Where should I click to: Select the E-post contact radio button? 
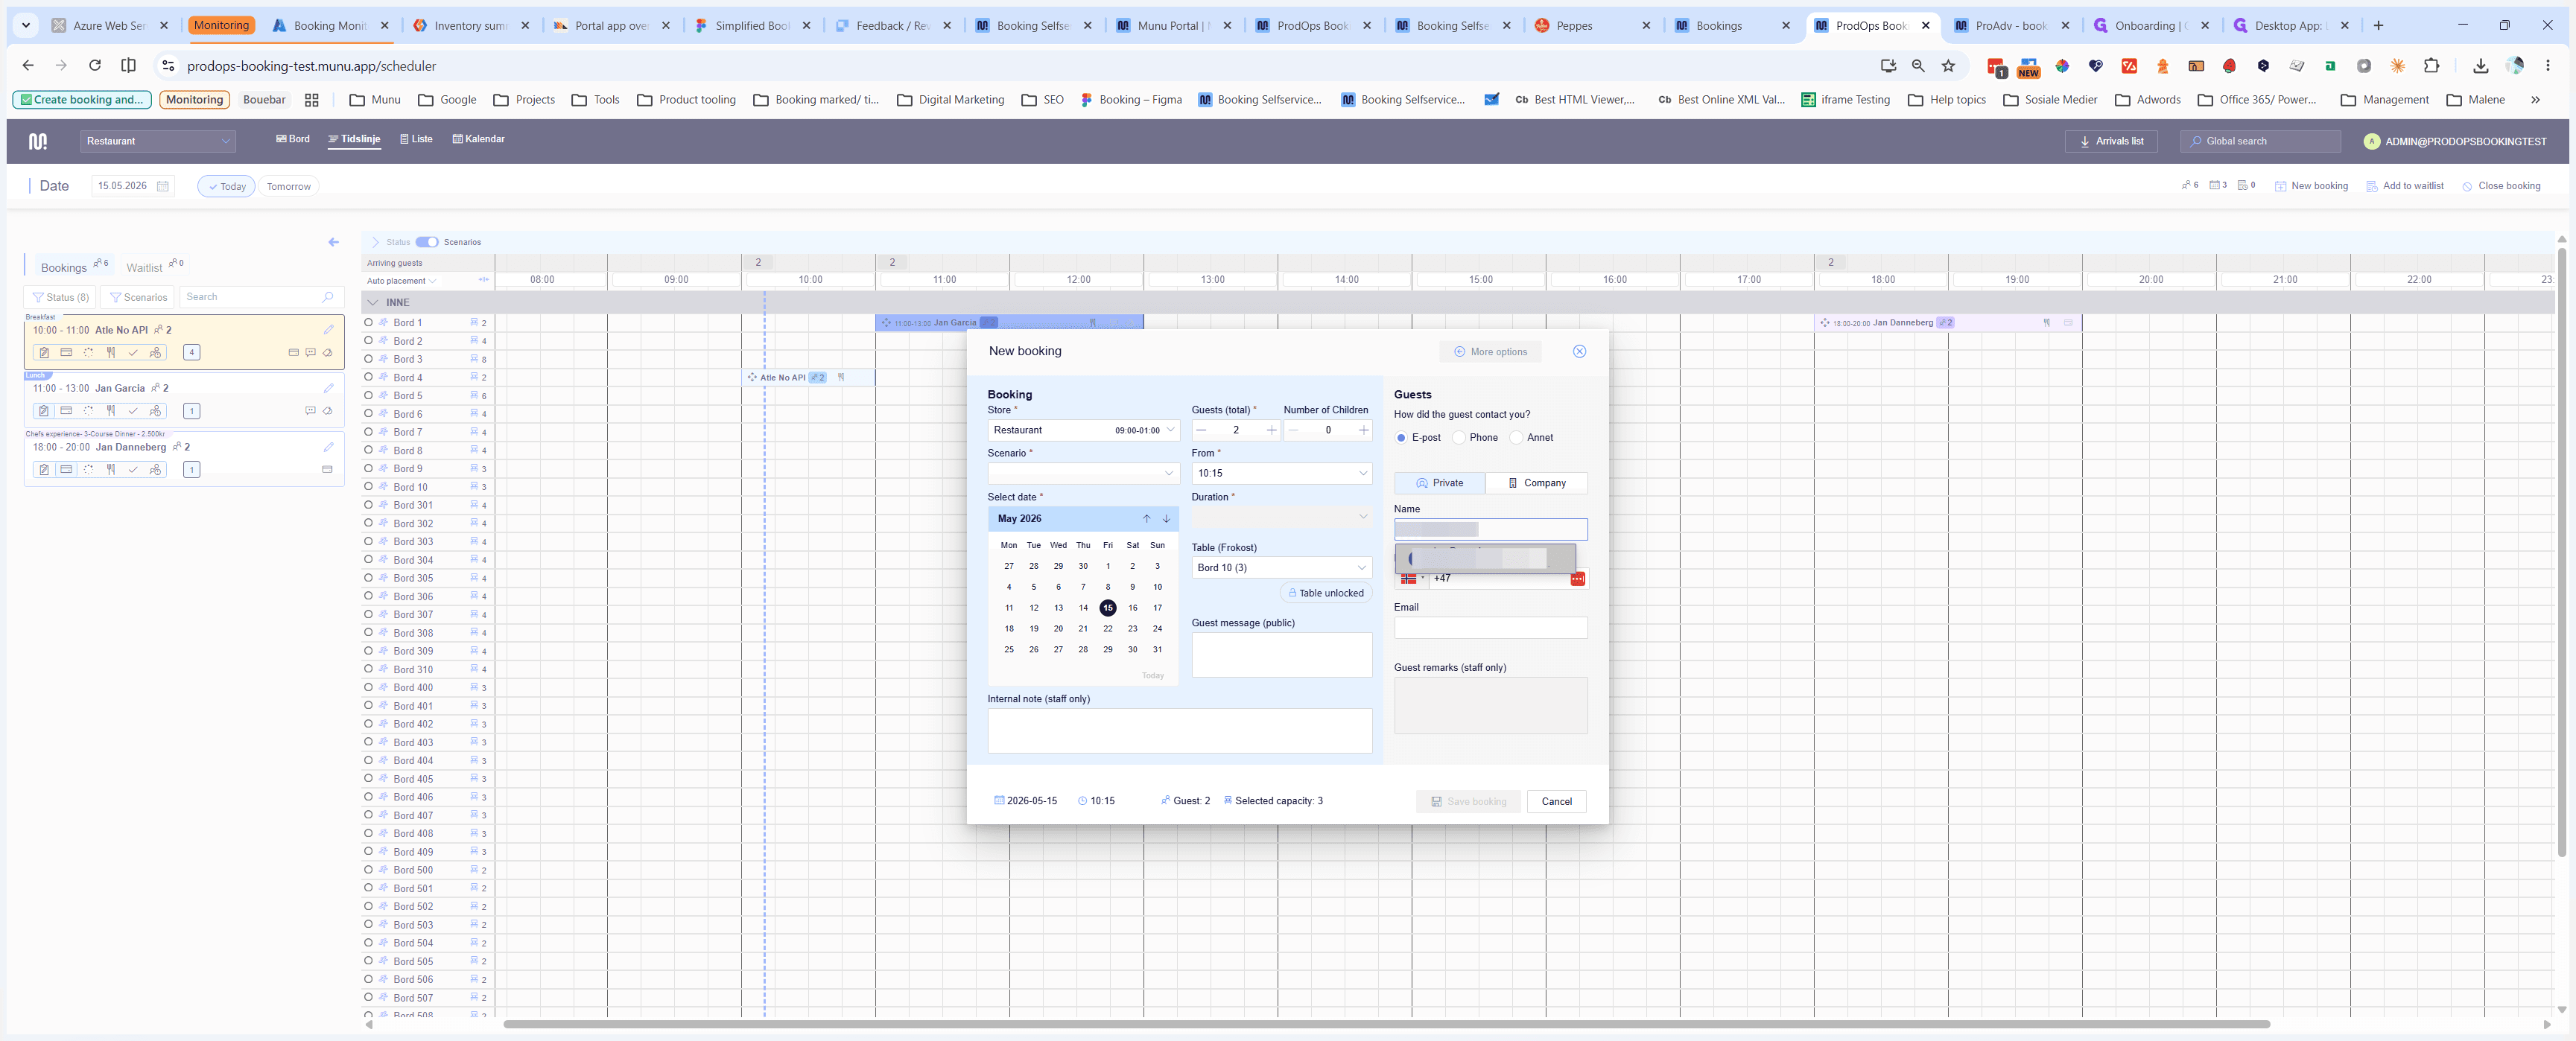[x=1401, y=438]
